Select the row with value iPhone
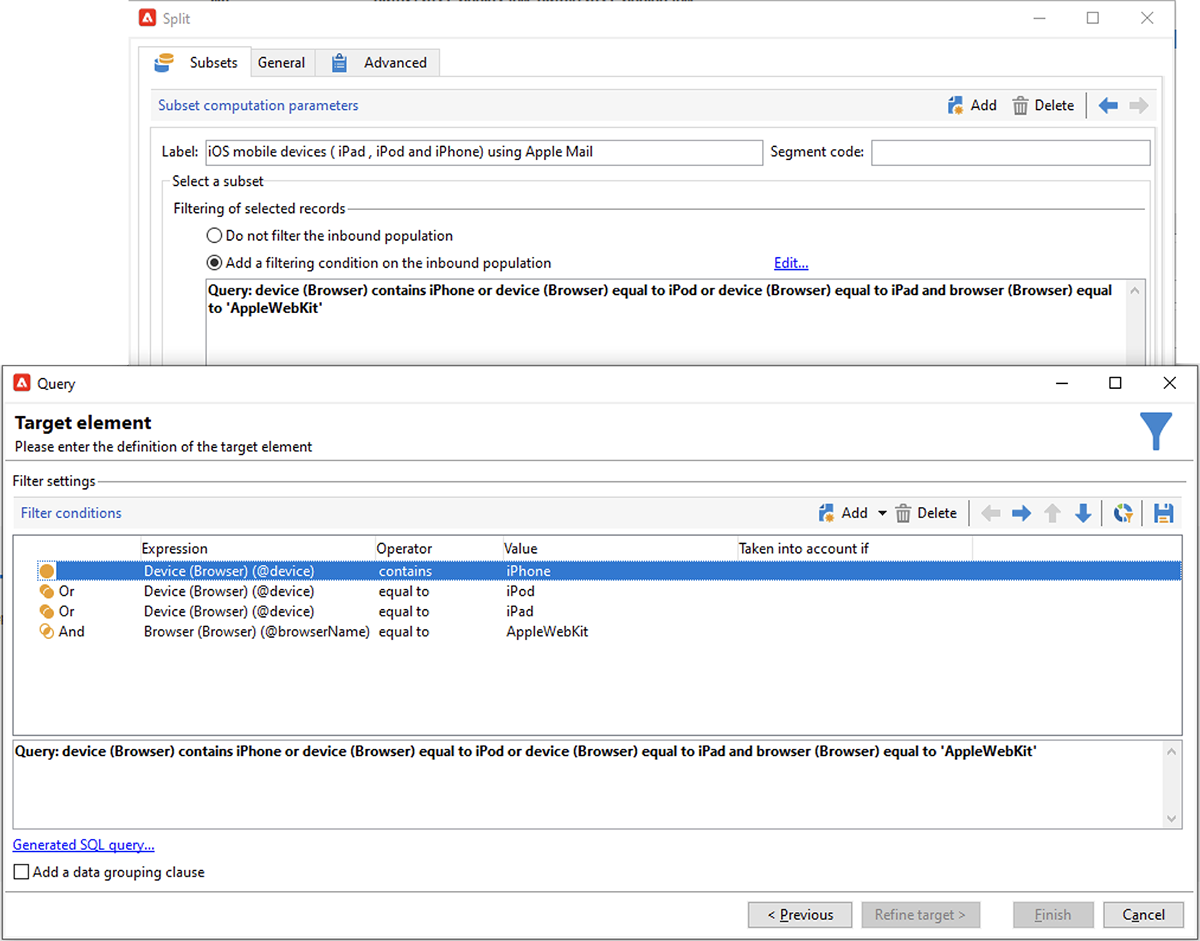 coord(599,571)
